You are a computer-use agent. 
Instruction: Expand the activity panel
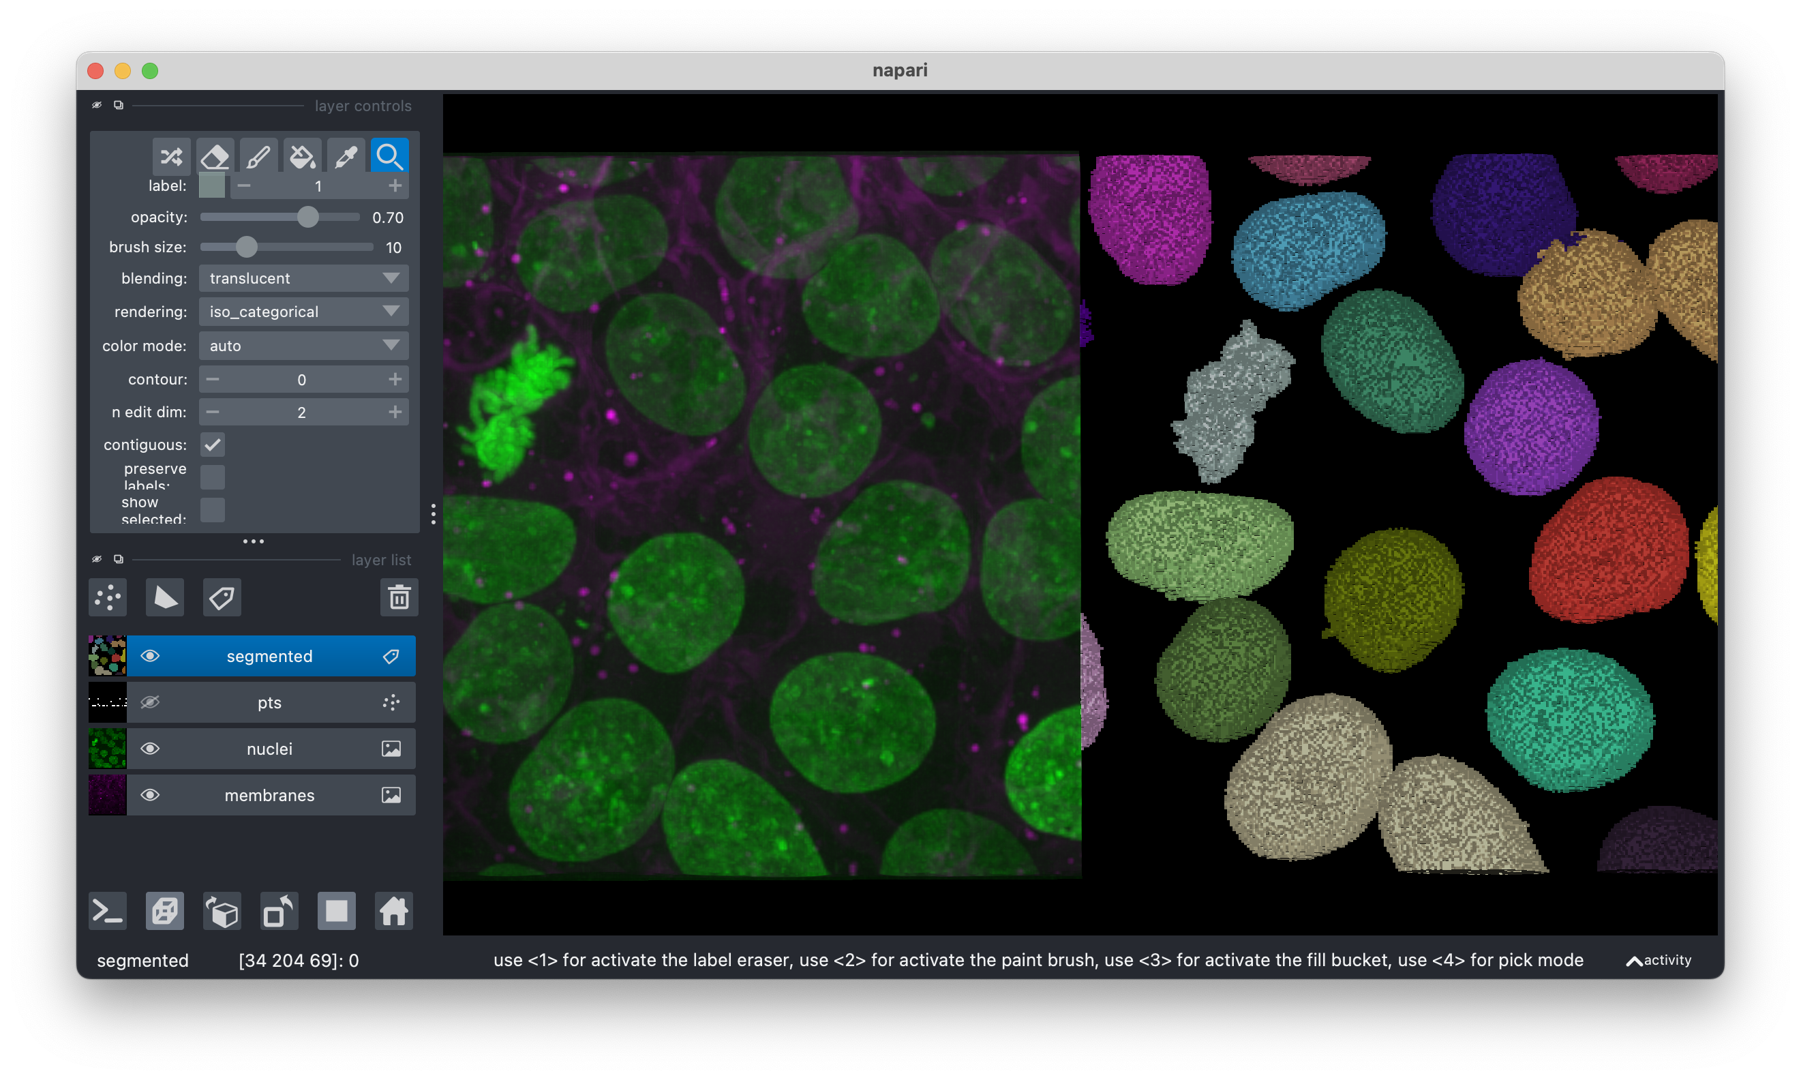pos(1658,960)
